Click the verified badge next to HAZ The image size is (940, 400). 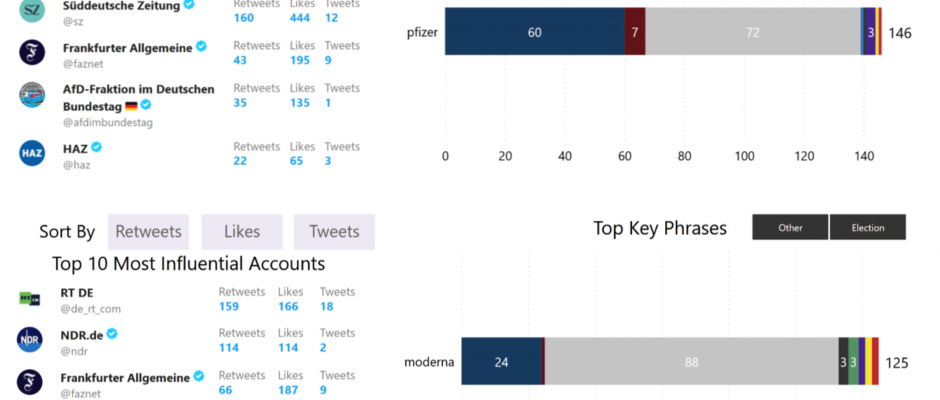(x=97, y=146)
